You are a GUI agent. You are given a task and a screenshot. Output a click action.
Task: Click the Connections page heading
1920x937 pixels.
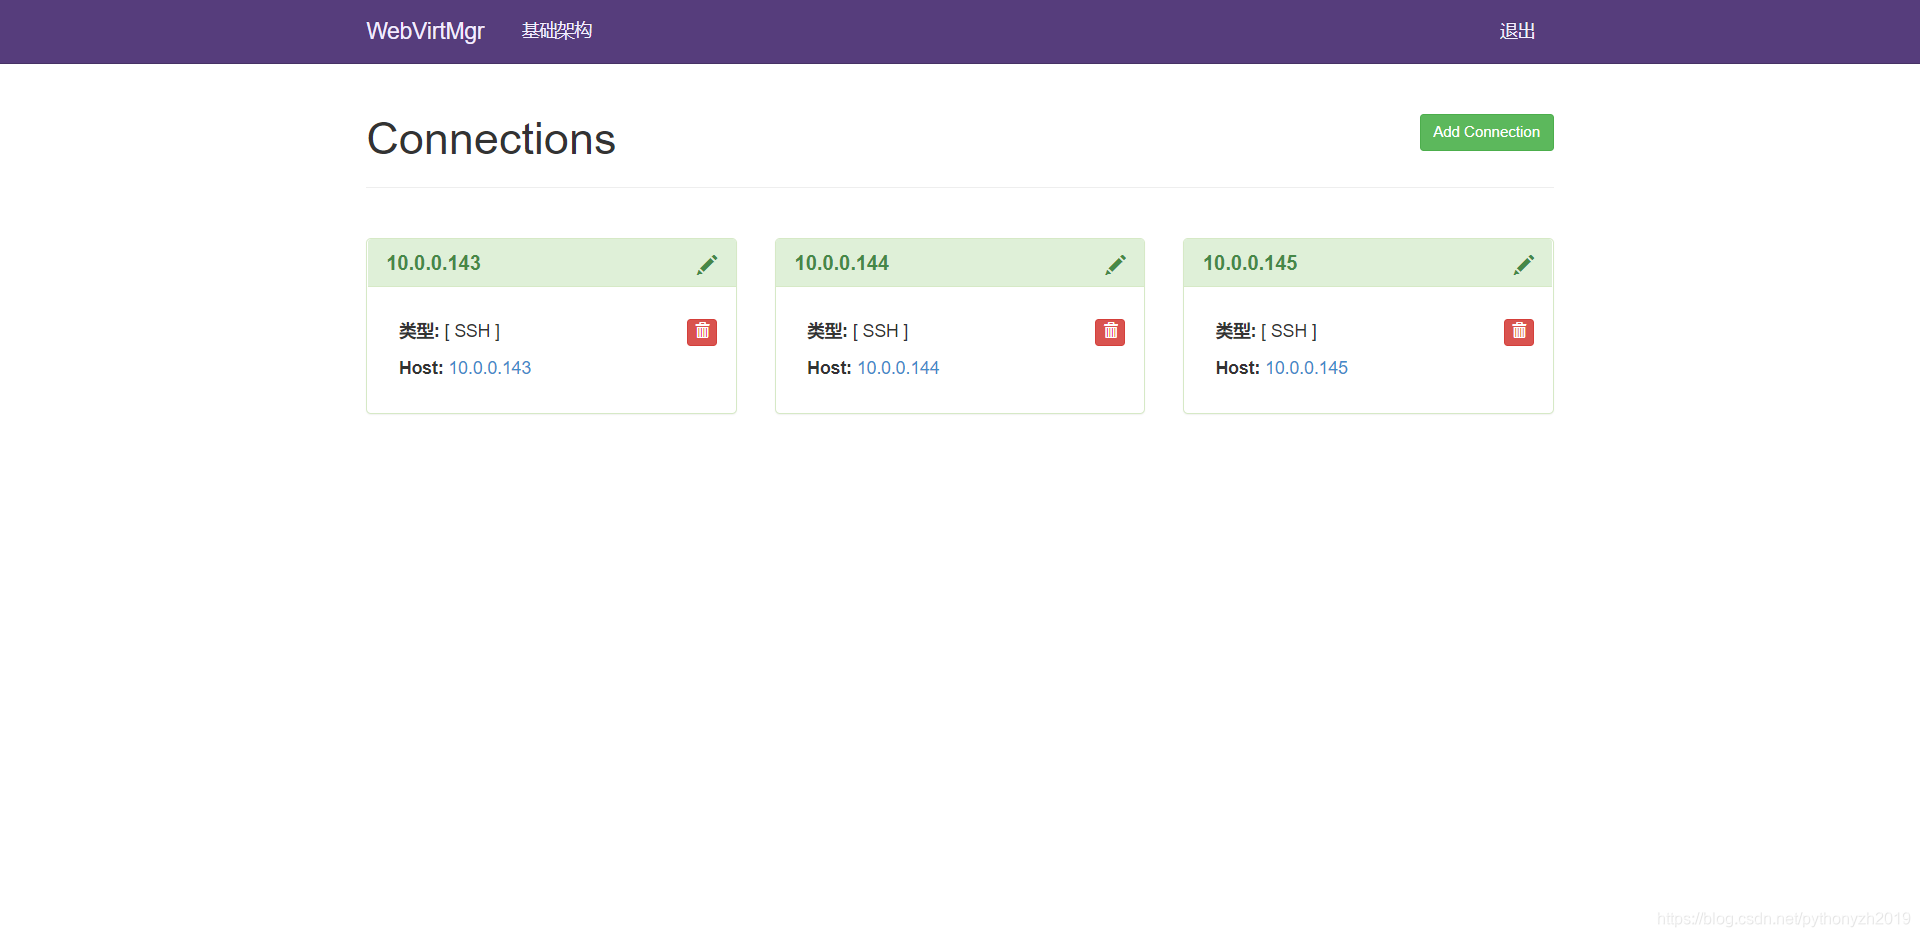pyautogui.click(x=491, y=139)
